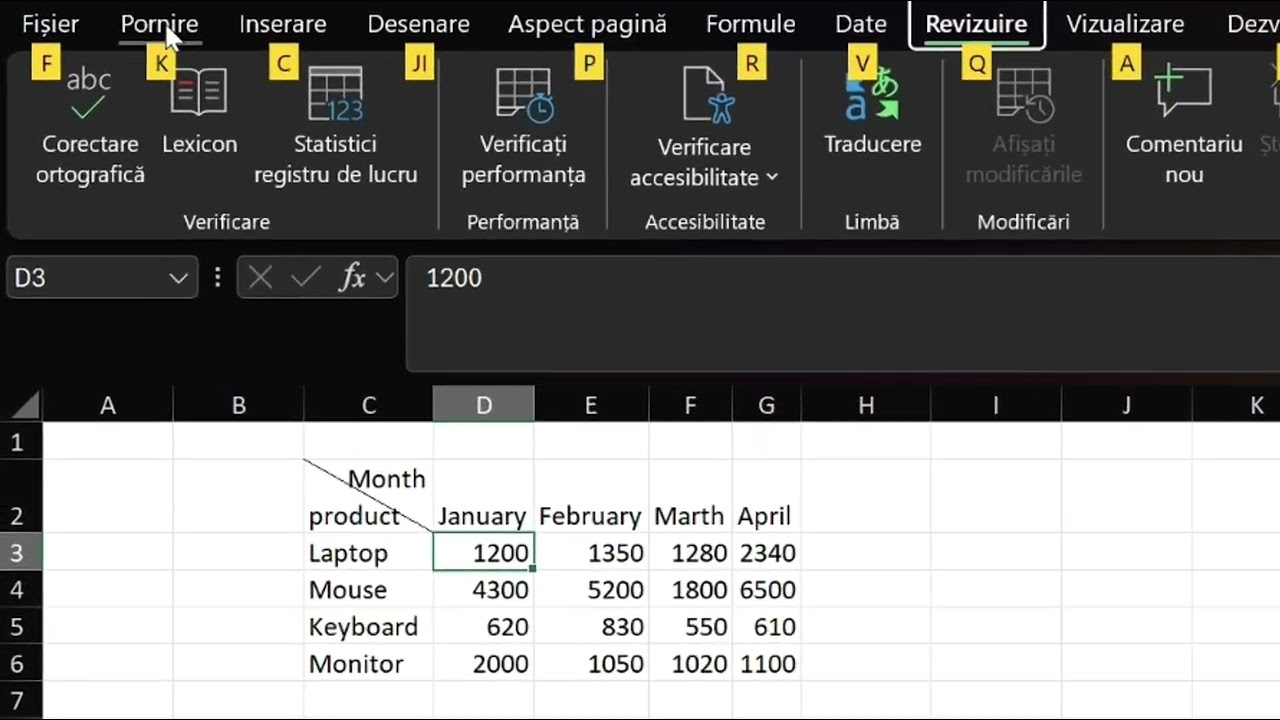Run Corectare ortografică spell check
Screen dimensions: 1280x720
point(90,126)
